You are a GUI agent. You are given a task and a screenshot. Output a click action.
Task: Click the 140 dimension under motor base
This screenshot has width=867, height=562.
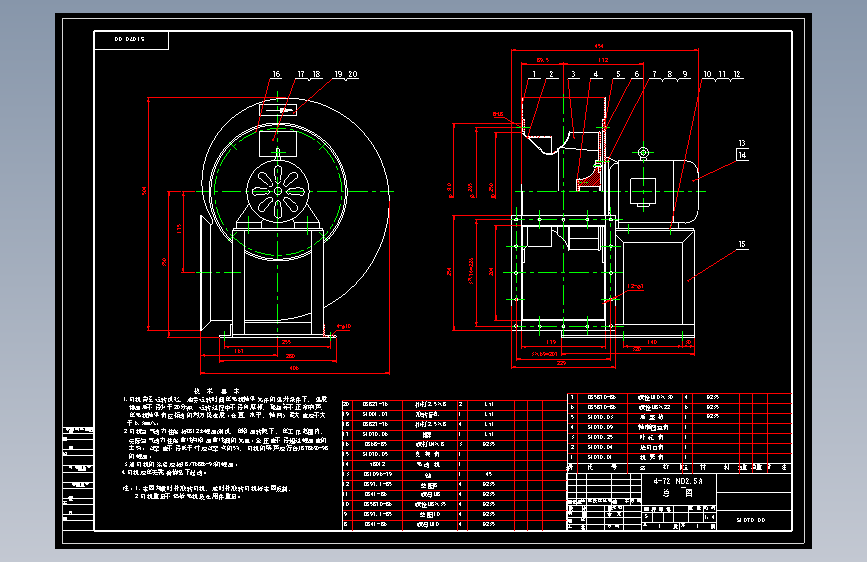[652, 342]
